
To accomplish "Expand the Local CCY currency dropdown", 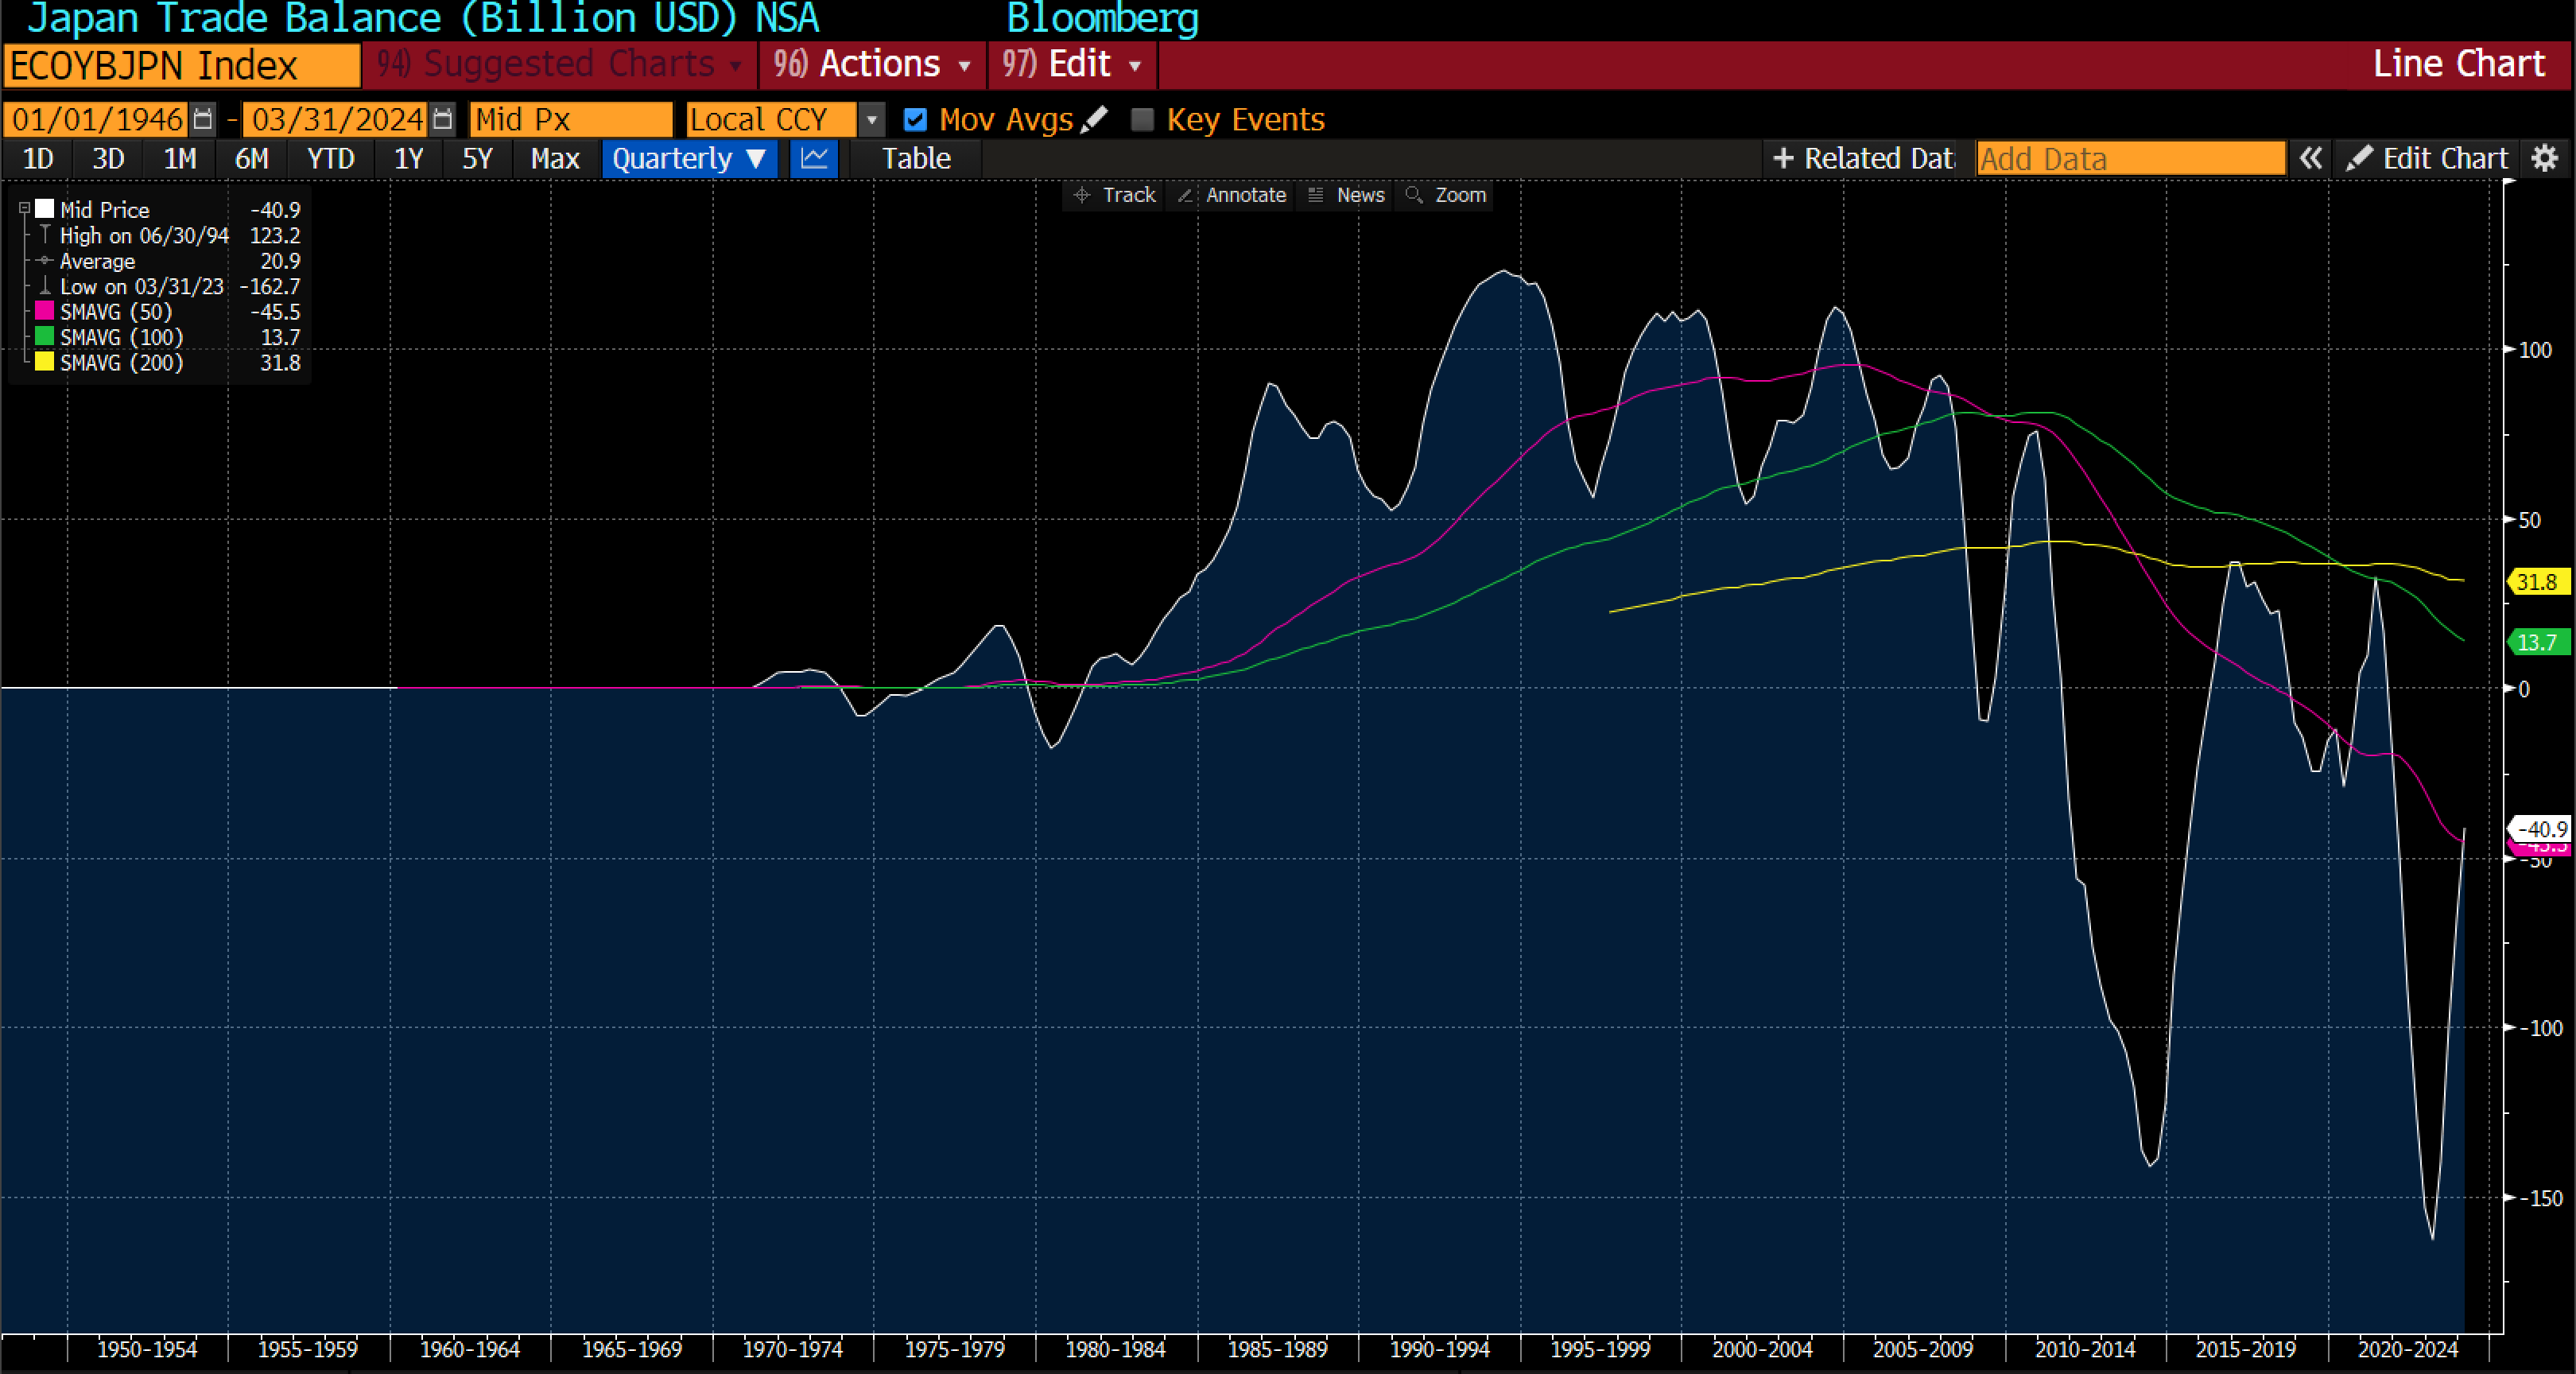I will click(871, 120).
